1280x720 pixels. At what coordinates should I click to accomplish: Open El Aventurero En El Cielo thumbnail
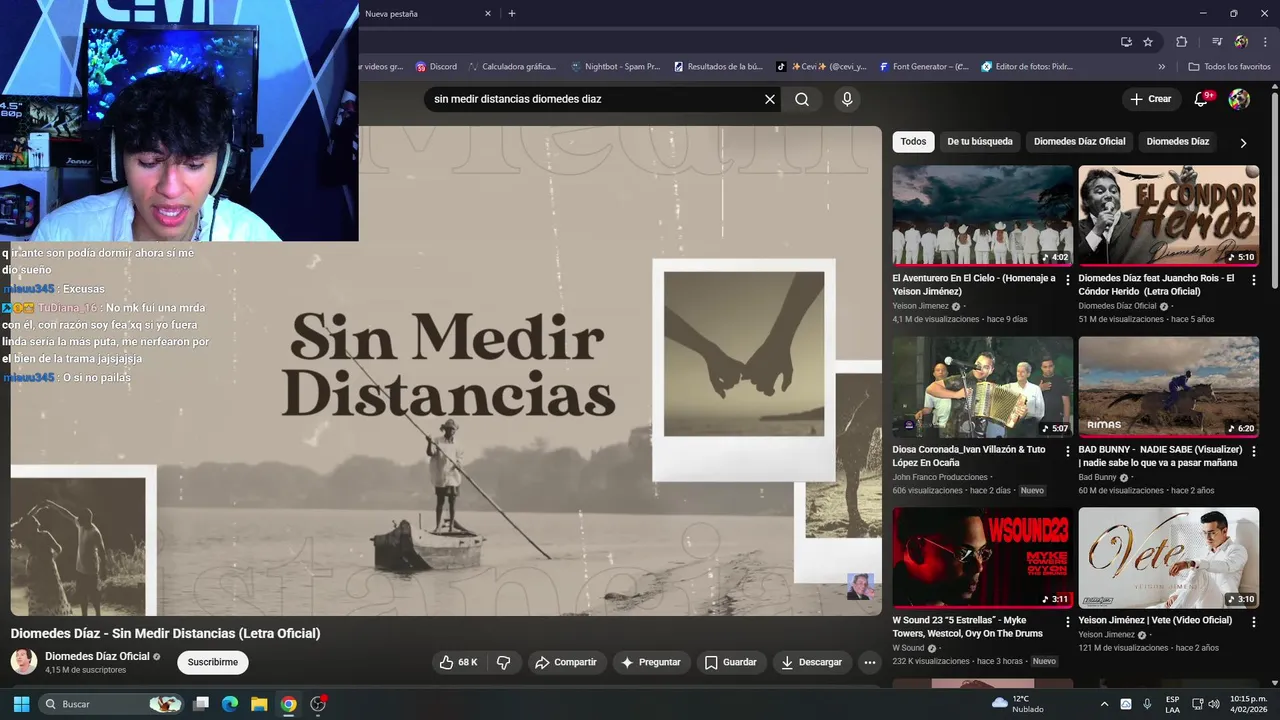tap(982, 215)
